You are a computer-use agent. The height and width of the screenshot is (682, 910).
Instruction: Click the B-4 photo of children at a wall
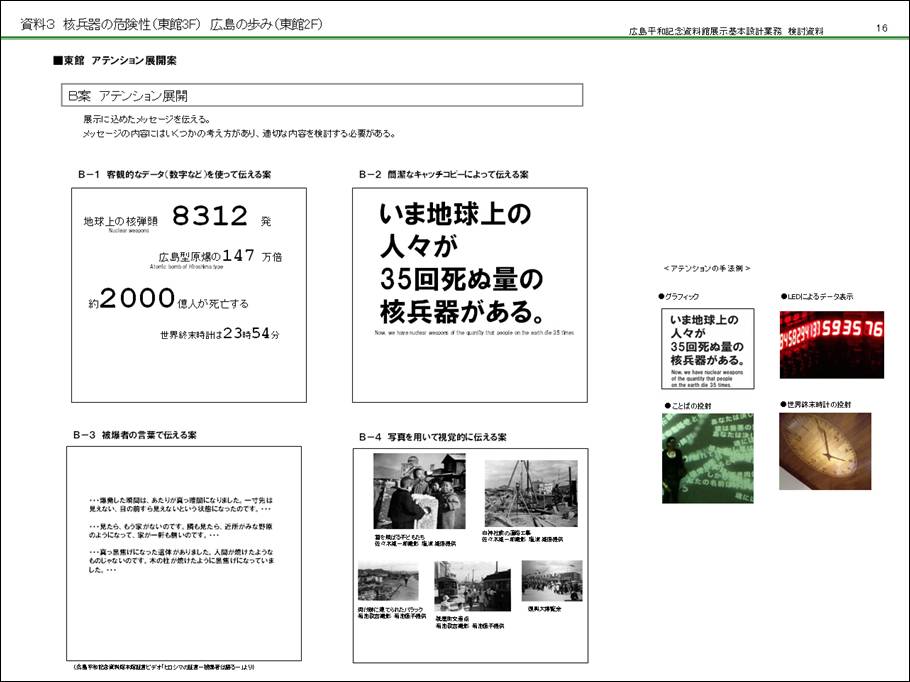click(x=419, y=491)
